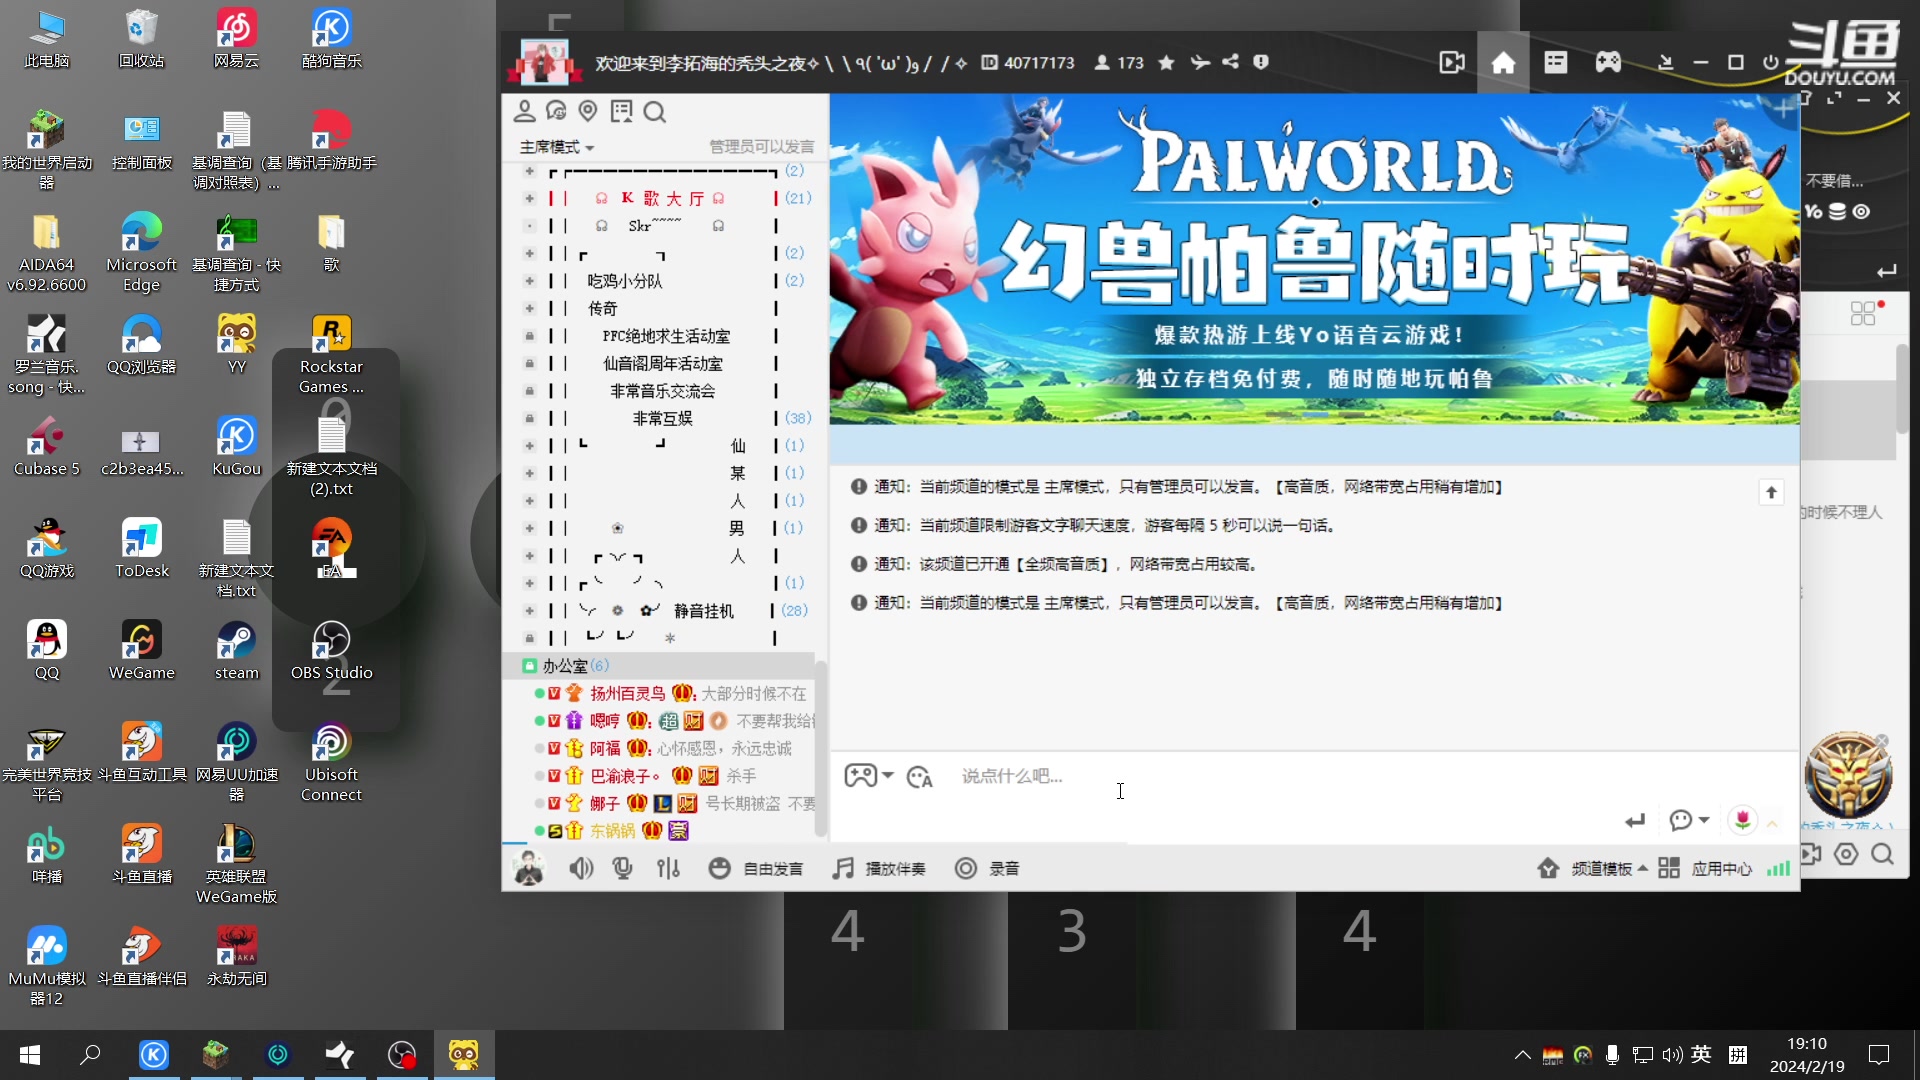Open the member search magnifier icon
1920x1080 pixels.
(x=655, y=111)
